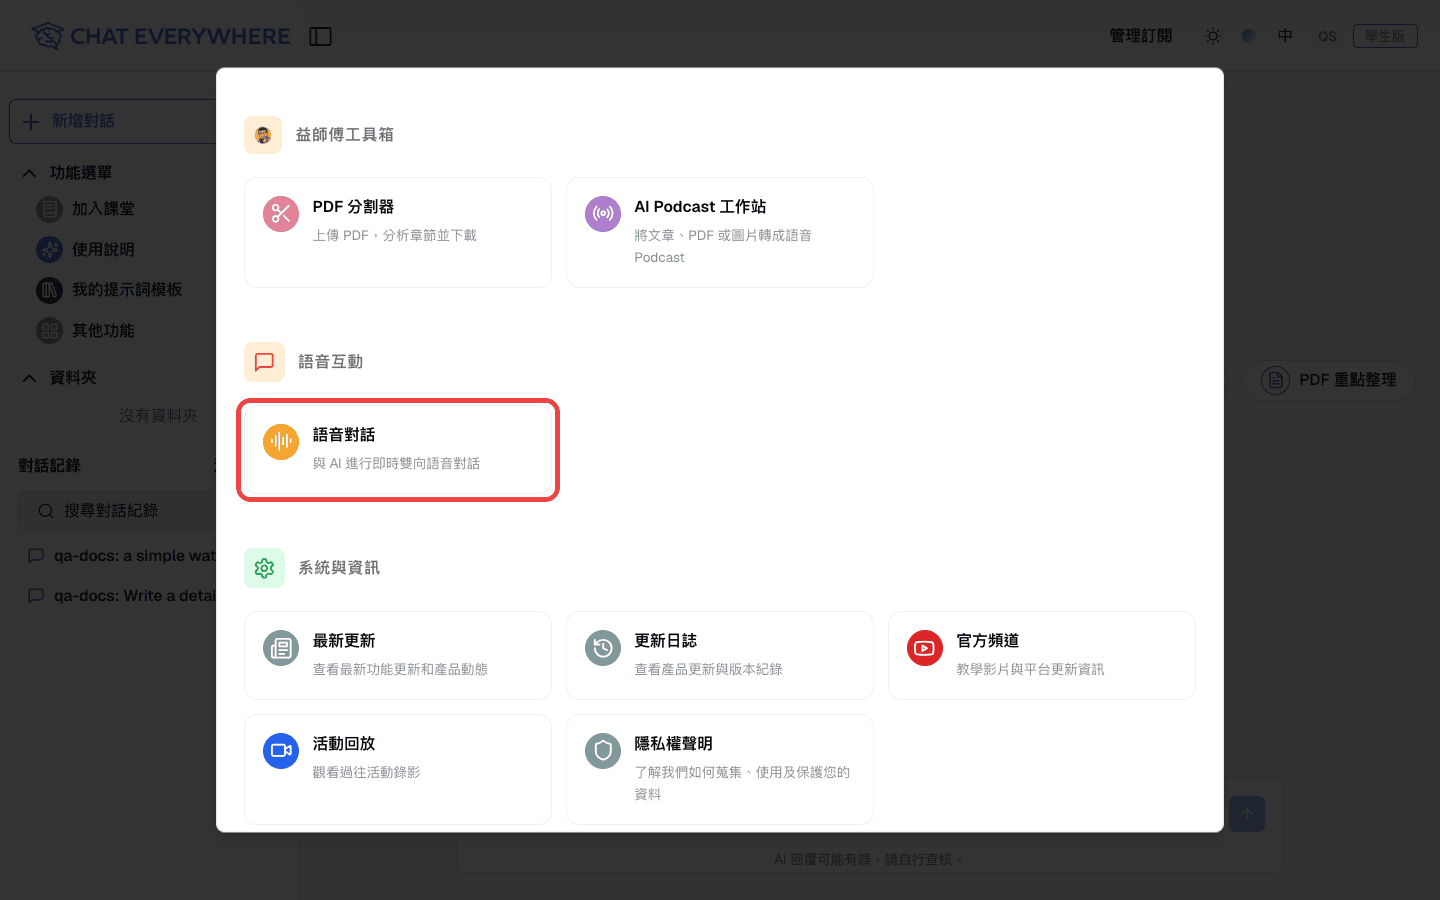Screen dimensions: 1440x900
Task: Collapse the 功能選單 section
Action: pyautogui.click(x=29, y=173)
